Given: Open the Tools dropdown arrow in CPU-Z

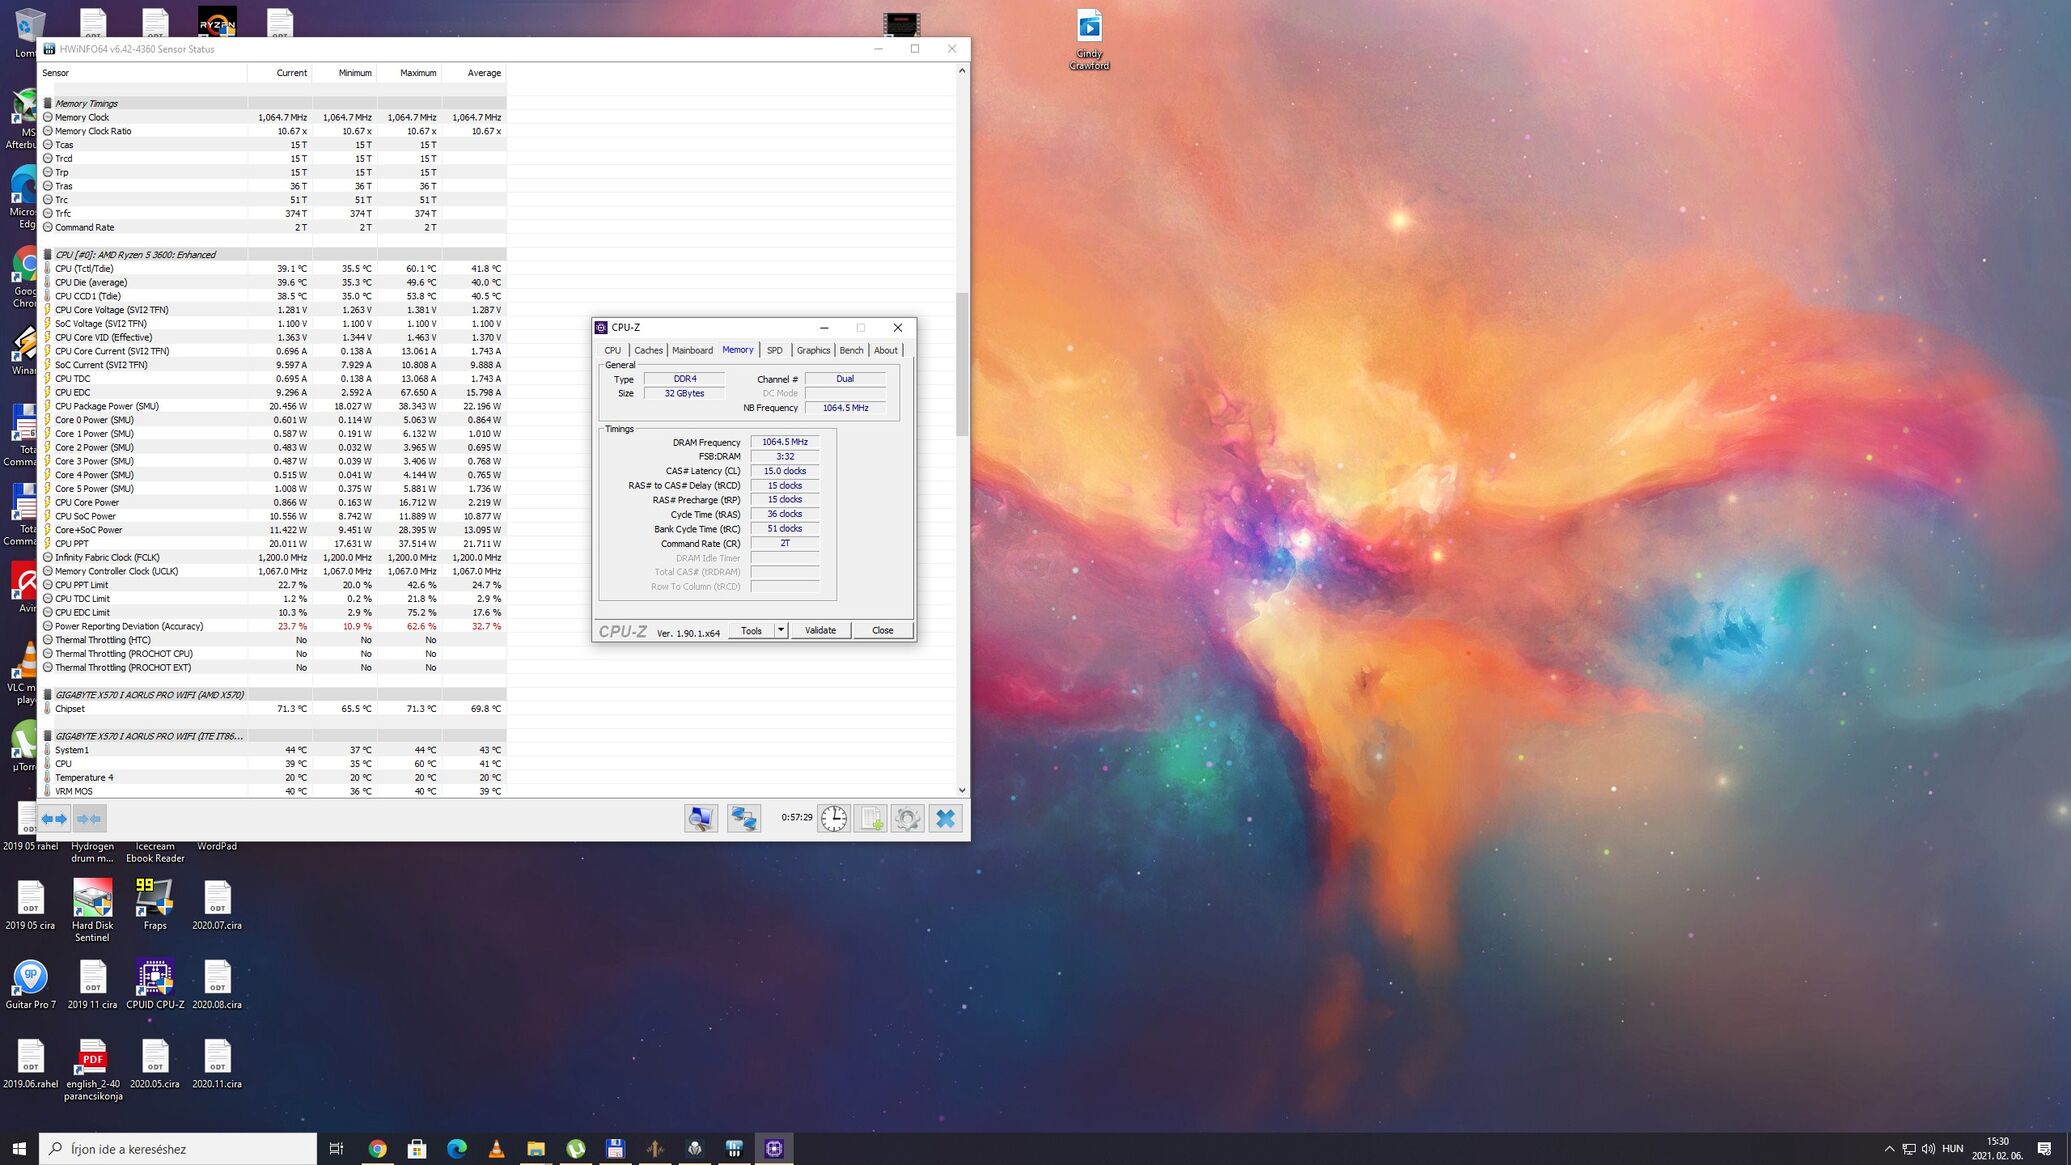Looking at the screenshot, I should (781, 630).
